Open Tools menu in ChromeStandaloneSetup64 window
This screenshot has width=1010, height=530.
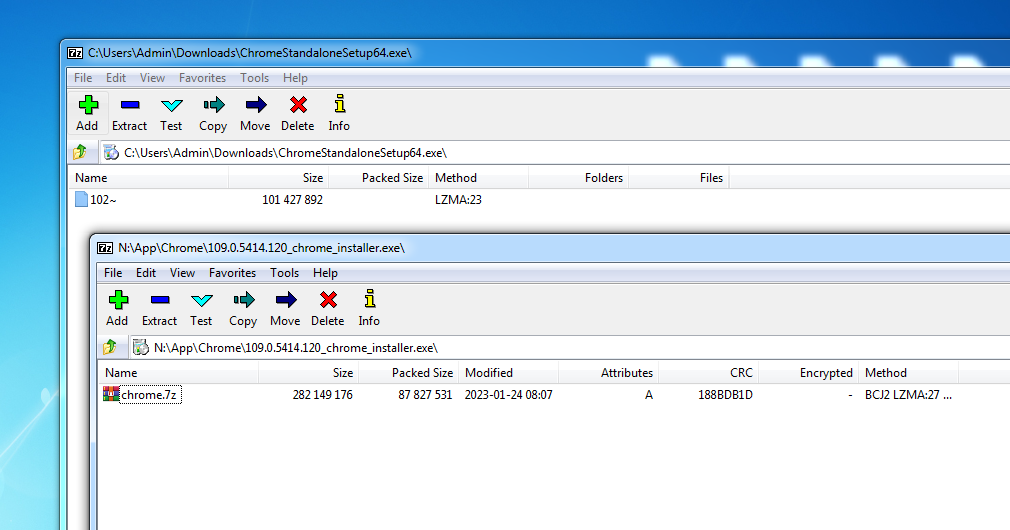(x=254, y=78)
